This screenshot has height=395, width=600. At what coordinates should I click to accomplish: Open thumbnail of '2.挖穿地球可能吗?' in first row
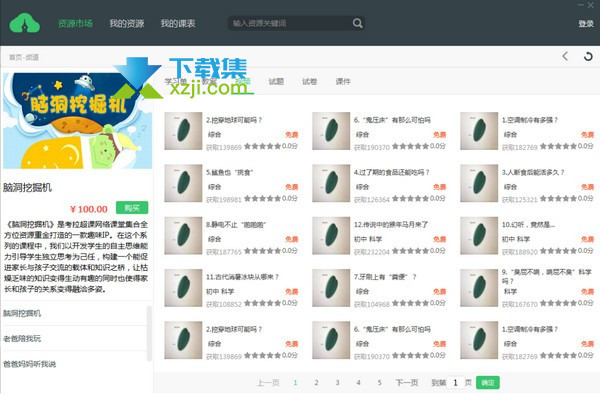183,131
